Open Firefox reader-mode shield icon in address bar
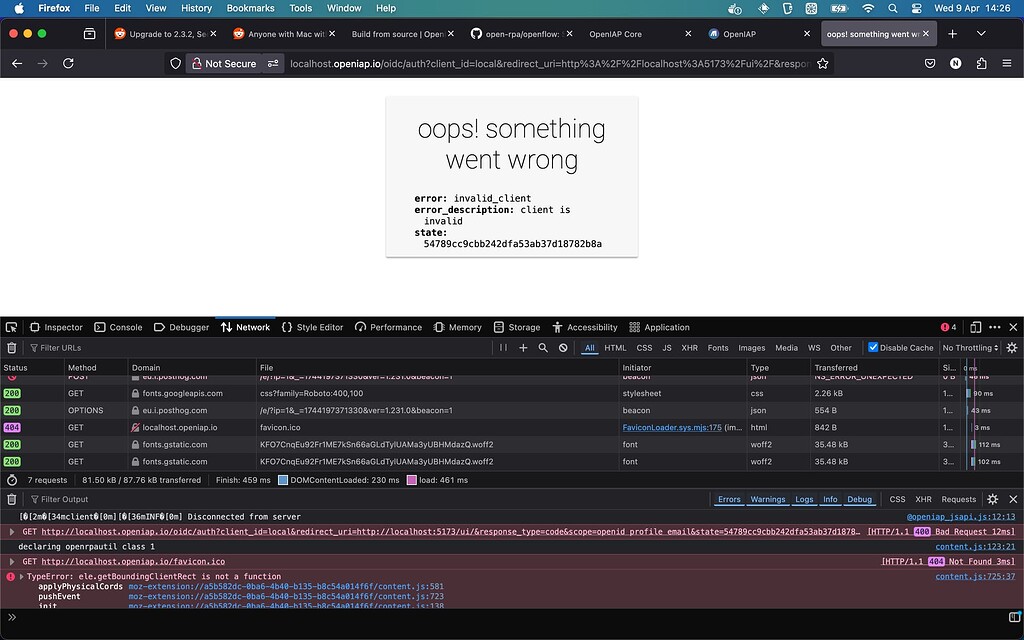 click(176, 62)
